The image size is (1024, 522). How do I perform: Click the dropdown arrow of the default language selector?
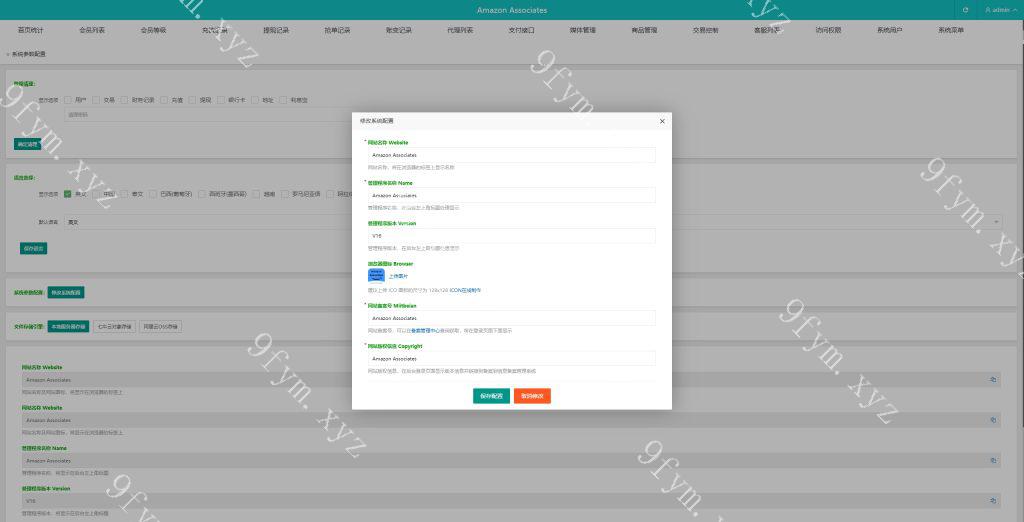point(996,222)
